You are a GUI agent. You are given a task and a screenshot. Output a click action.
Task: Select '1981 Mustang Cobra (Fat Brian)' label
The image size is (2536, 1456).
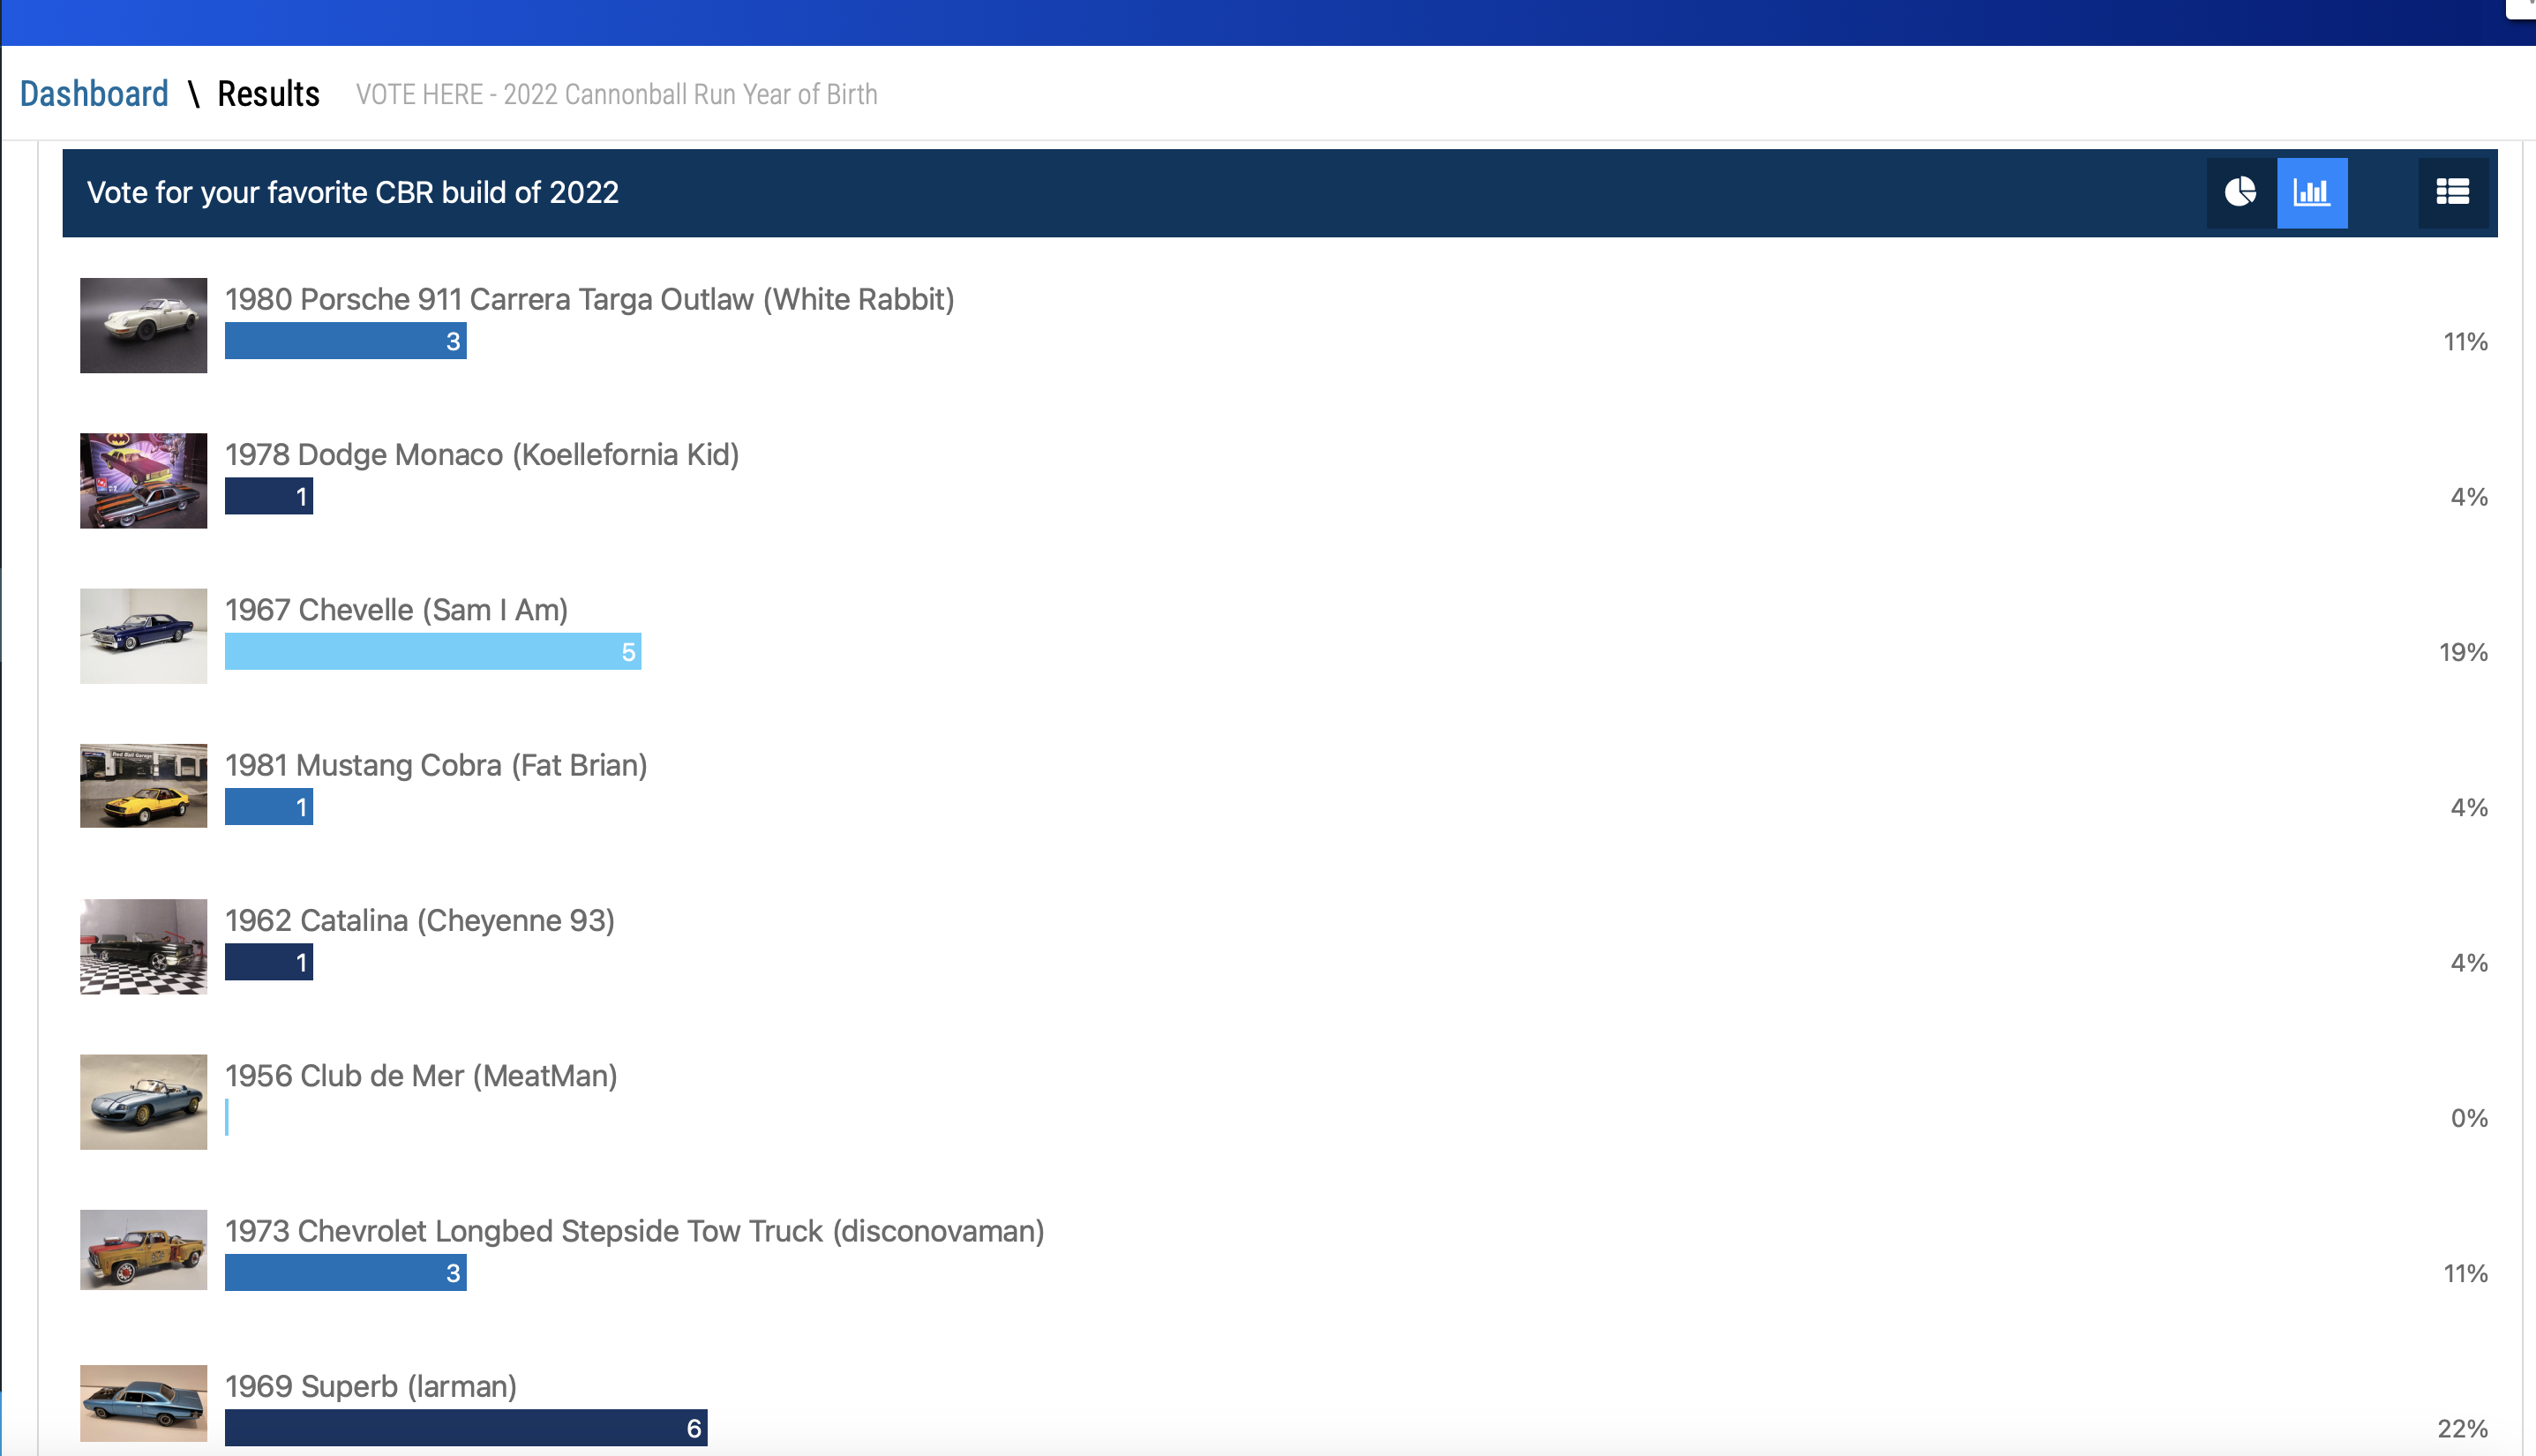[436, 765]
